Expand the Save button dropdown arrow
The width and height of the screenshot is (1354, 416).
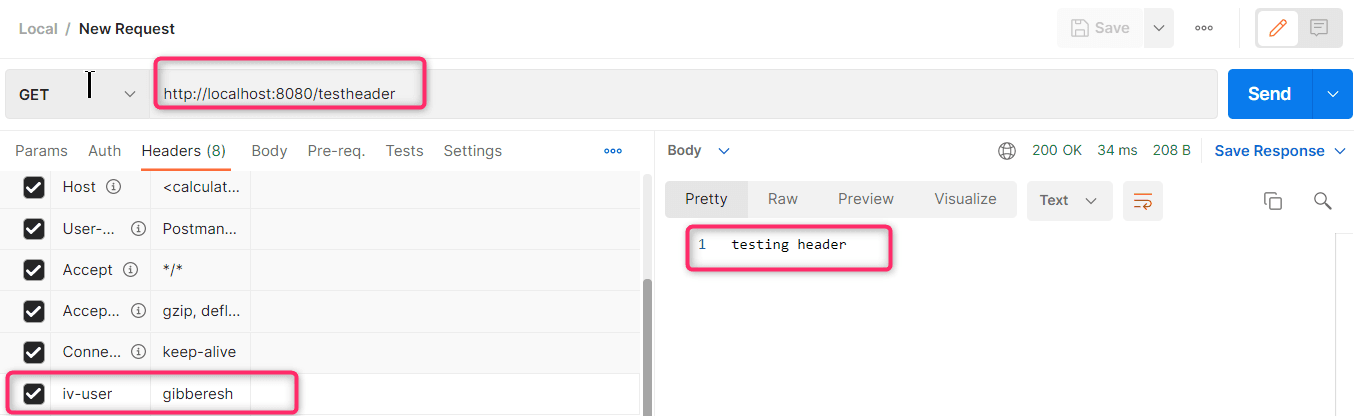pos(1158,28)
